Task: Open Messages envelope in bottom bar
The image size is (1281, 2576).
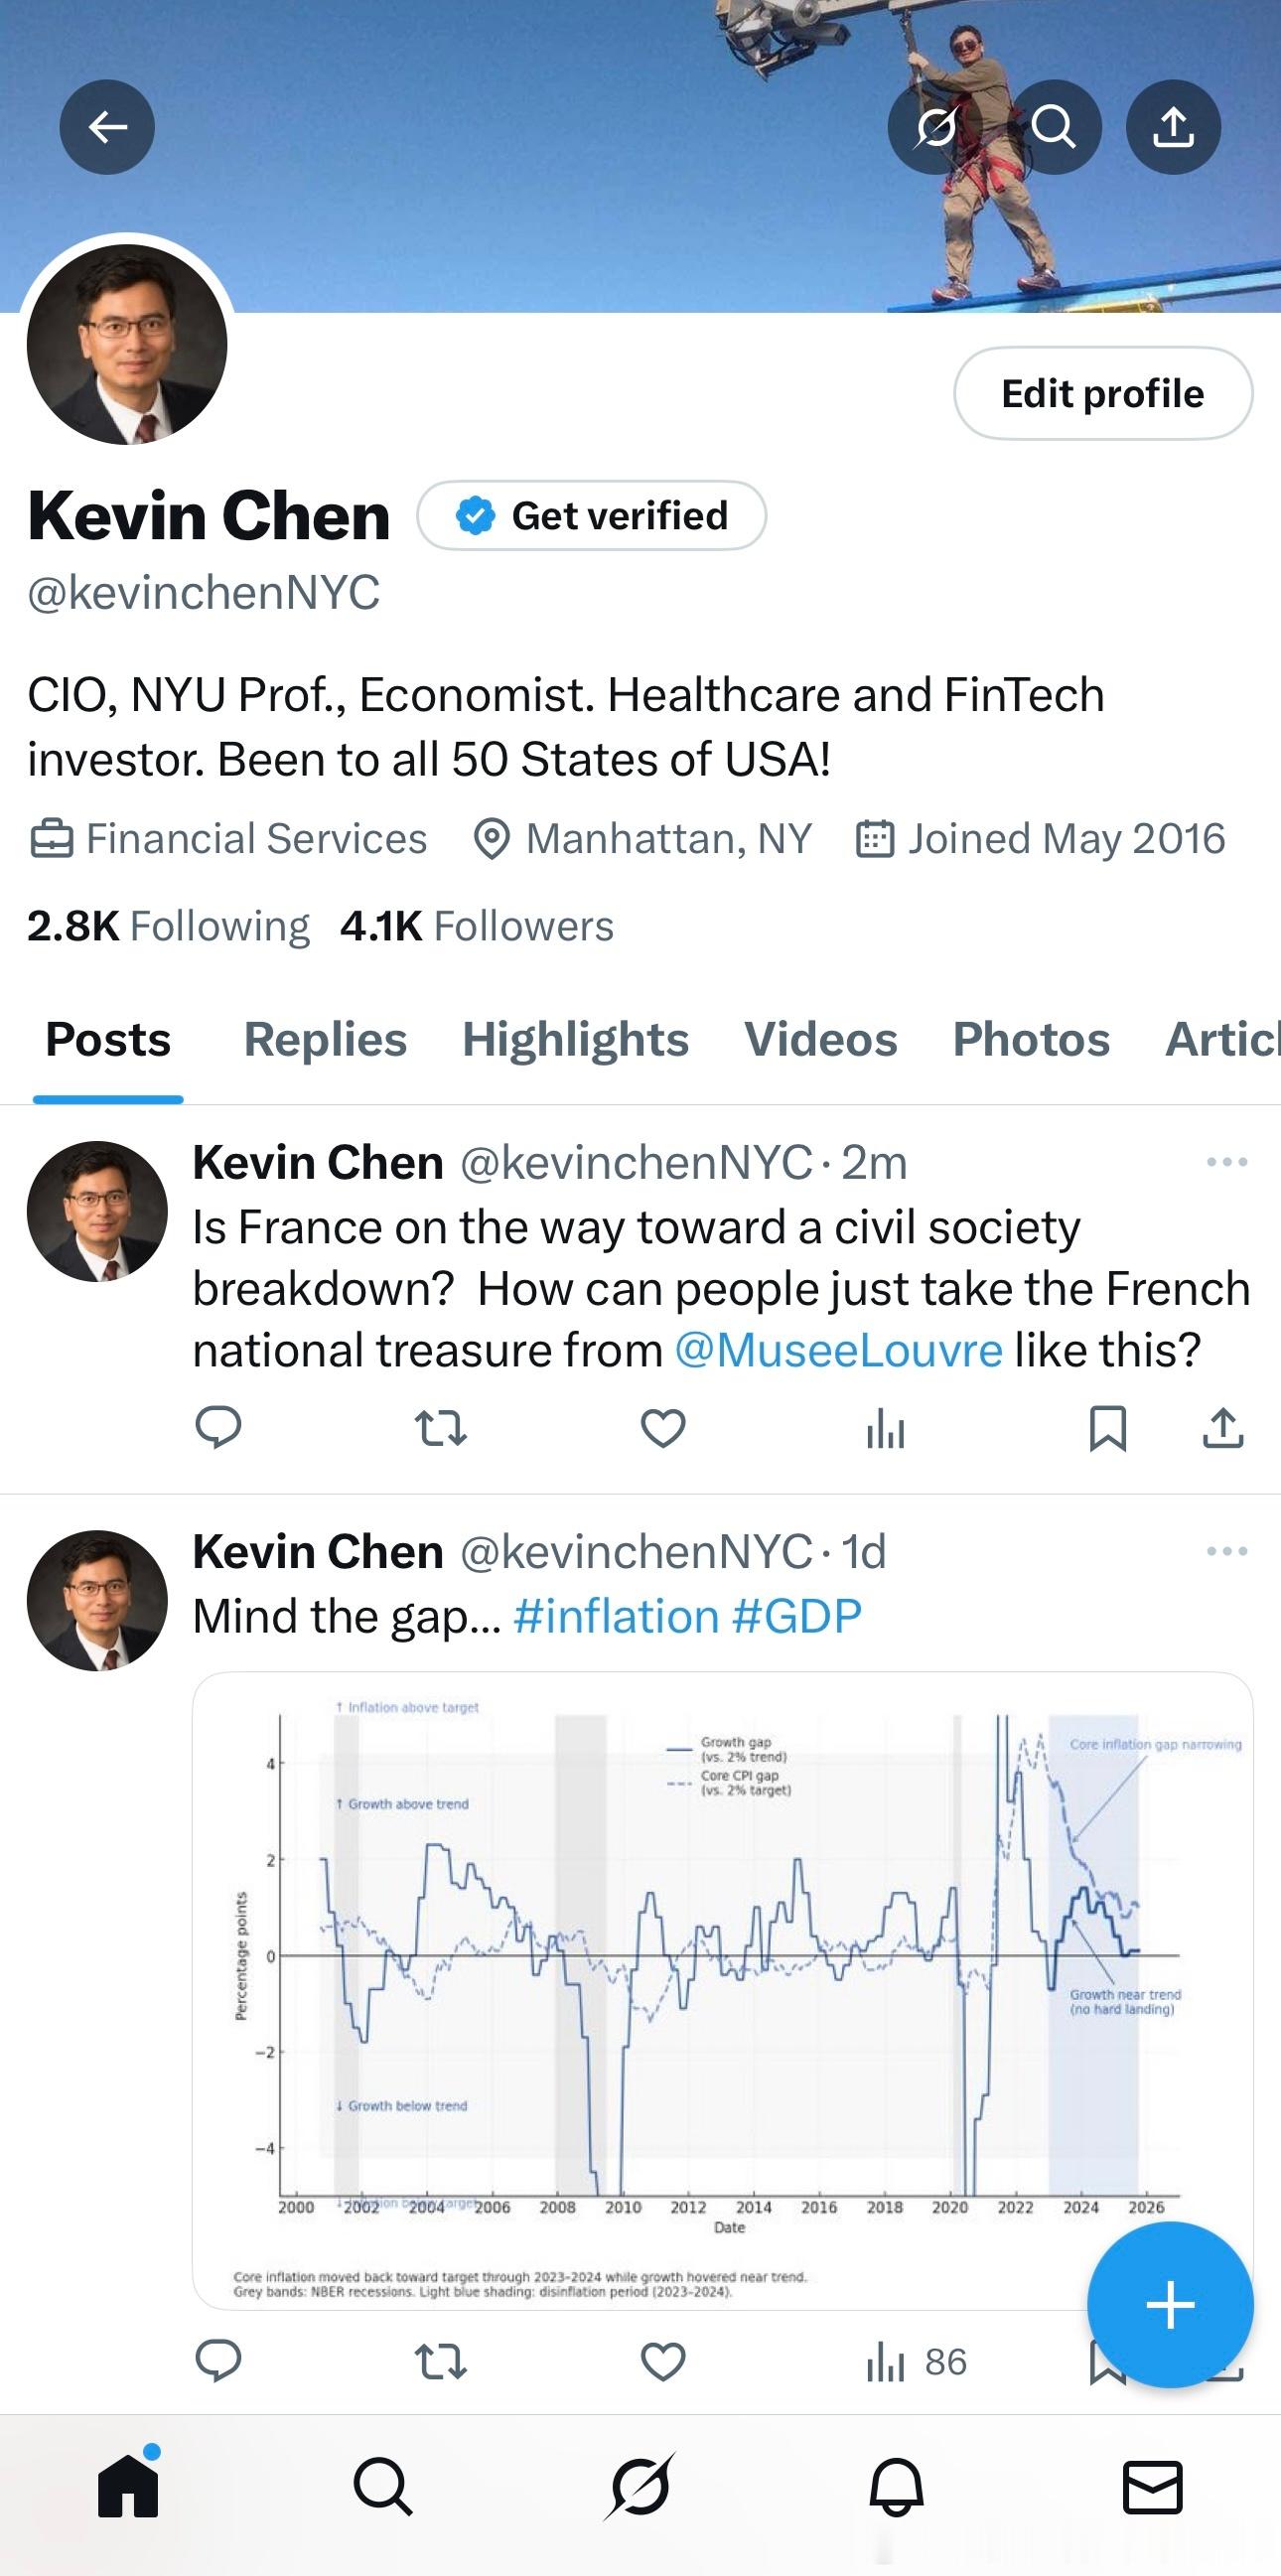Action: click(1152, 2487)
